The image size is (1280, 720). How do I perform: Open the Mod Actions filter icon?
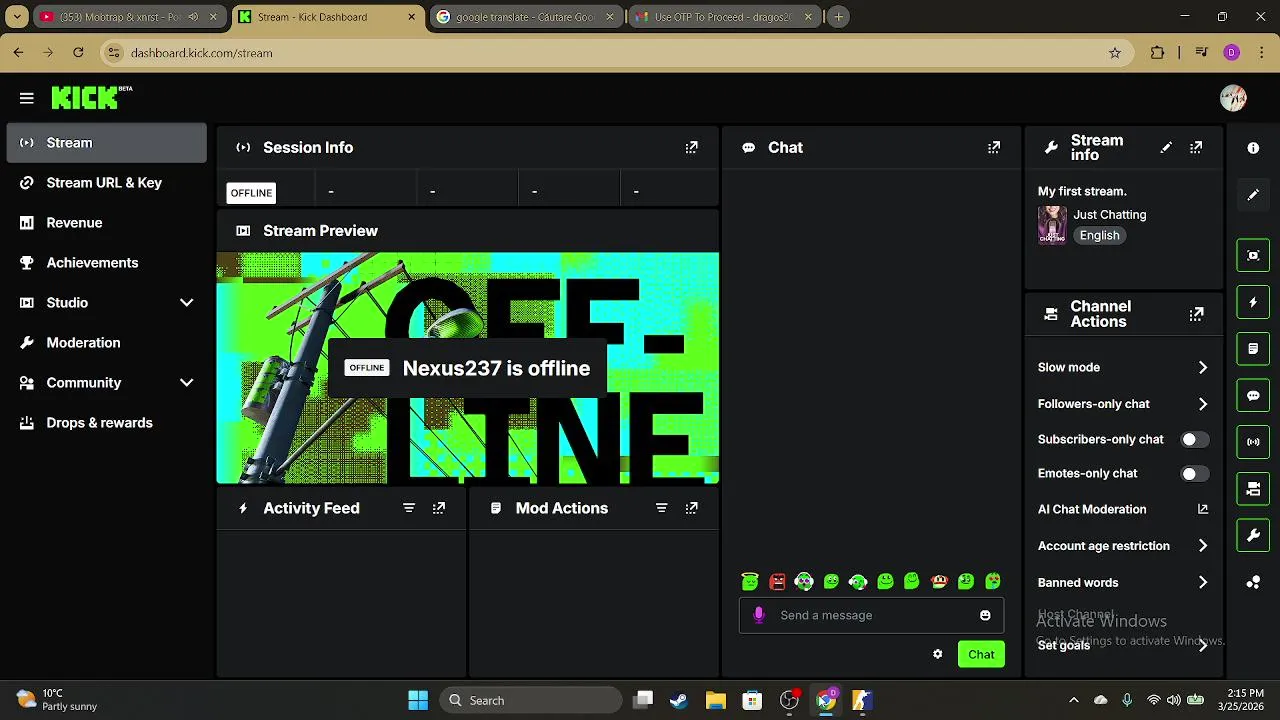661,508
